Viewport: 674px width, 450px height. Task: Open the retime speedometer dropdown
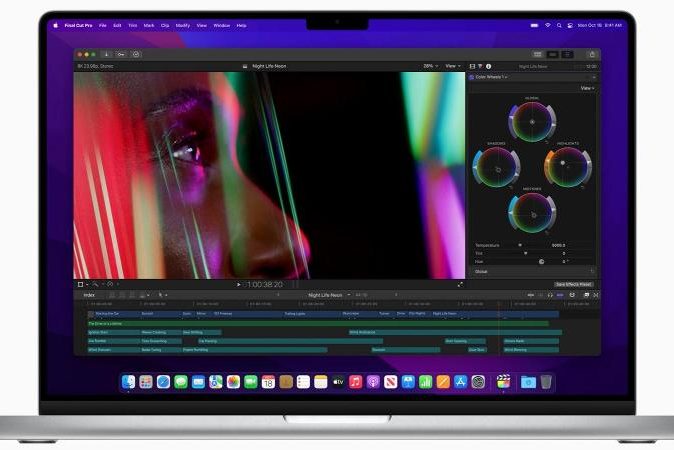112,285
